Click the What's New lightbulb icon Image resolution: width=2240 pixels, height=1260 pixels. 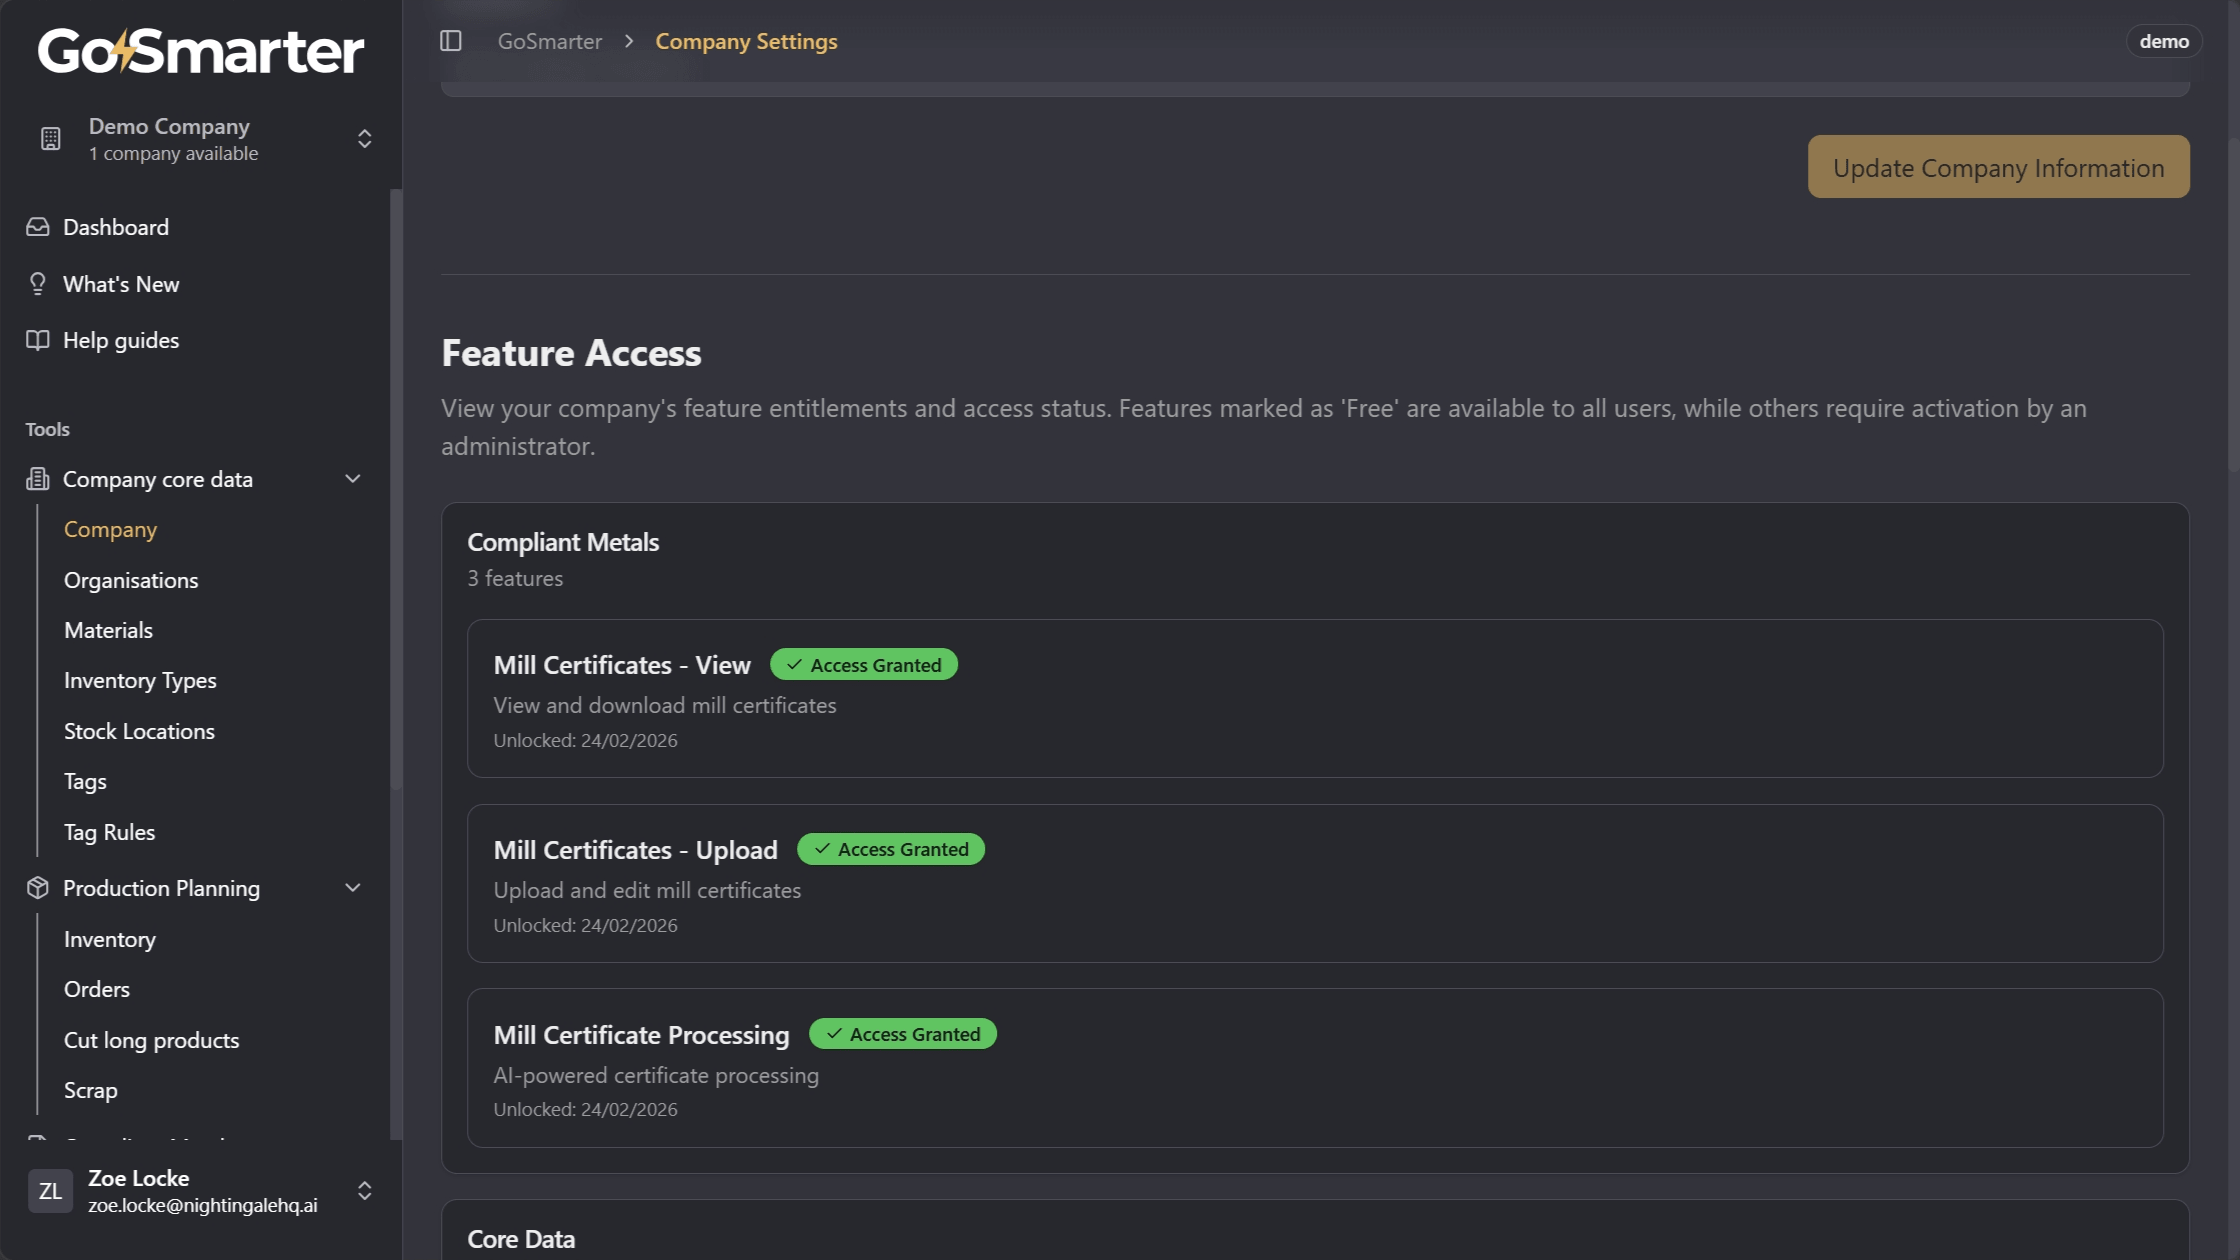(x=38, y=284)
